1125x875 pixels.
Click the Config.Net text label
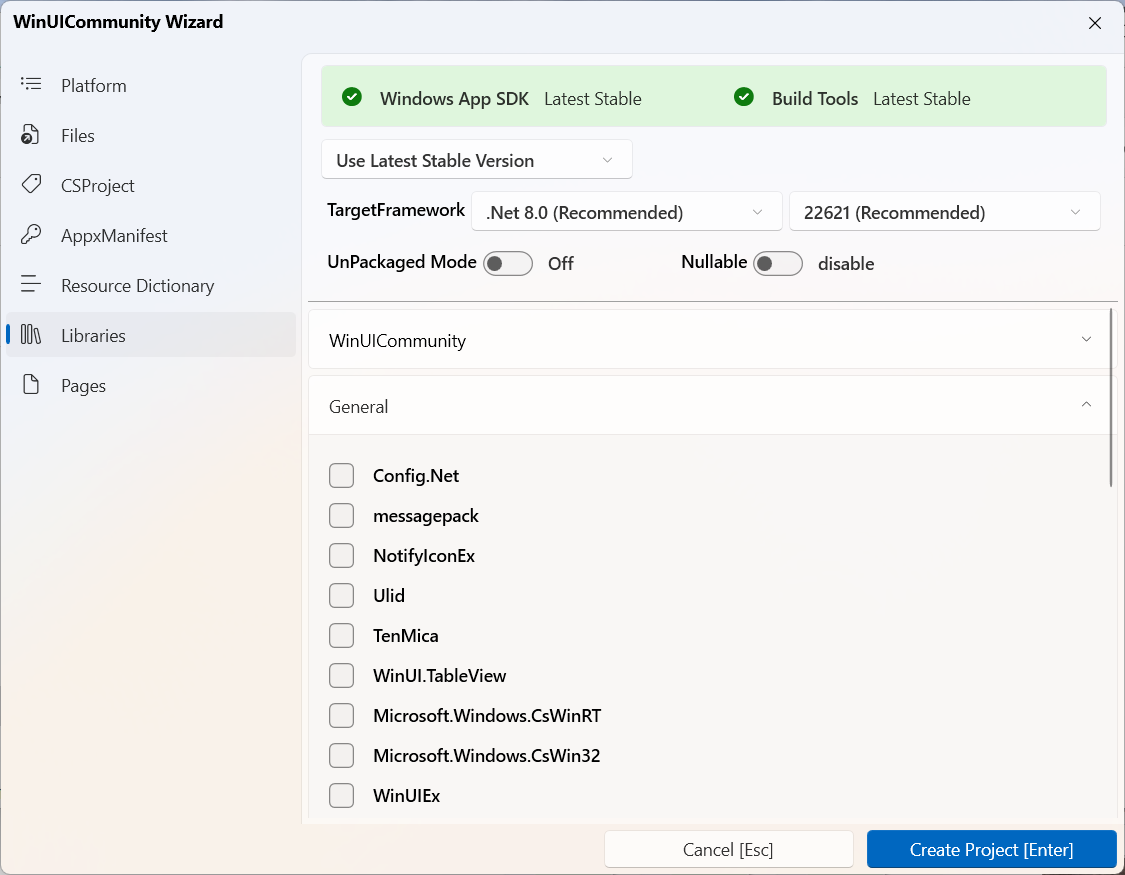click(x=416, y=476)
